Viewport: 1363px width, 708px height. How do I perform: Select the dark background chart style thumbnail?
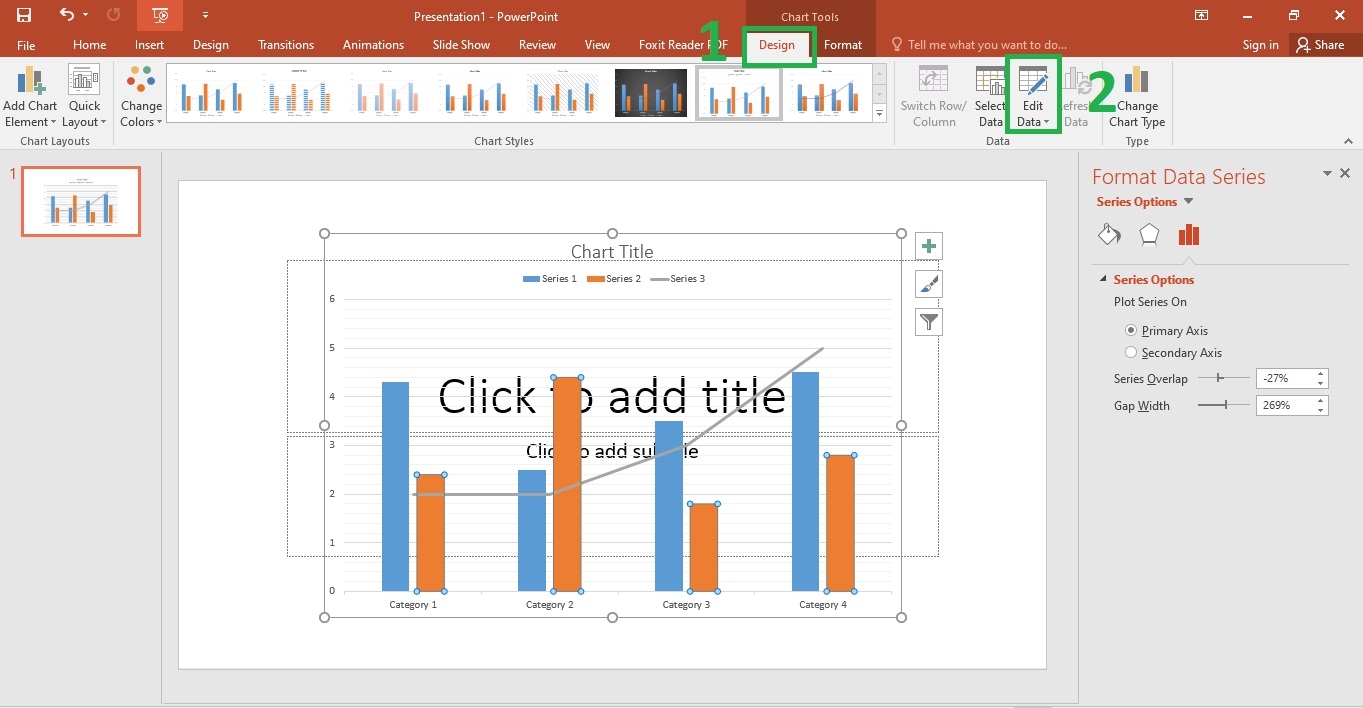pos(651,93)
